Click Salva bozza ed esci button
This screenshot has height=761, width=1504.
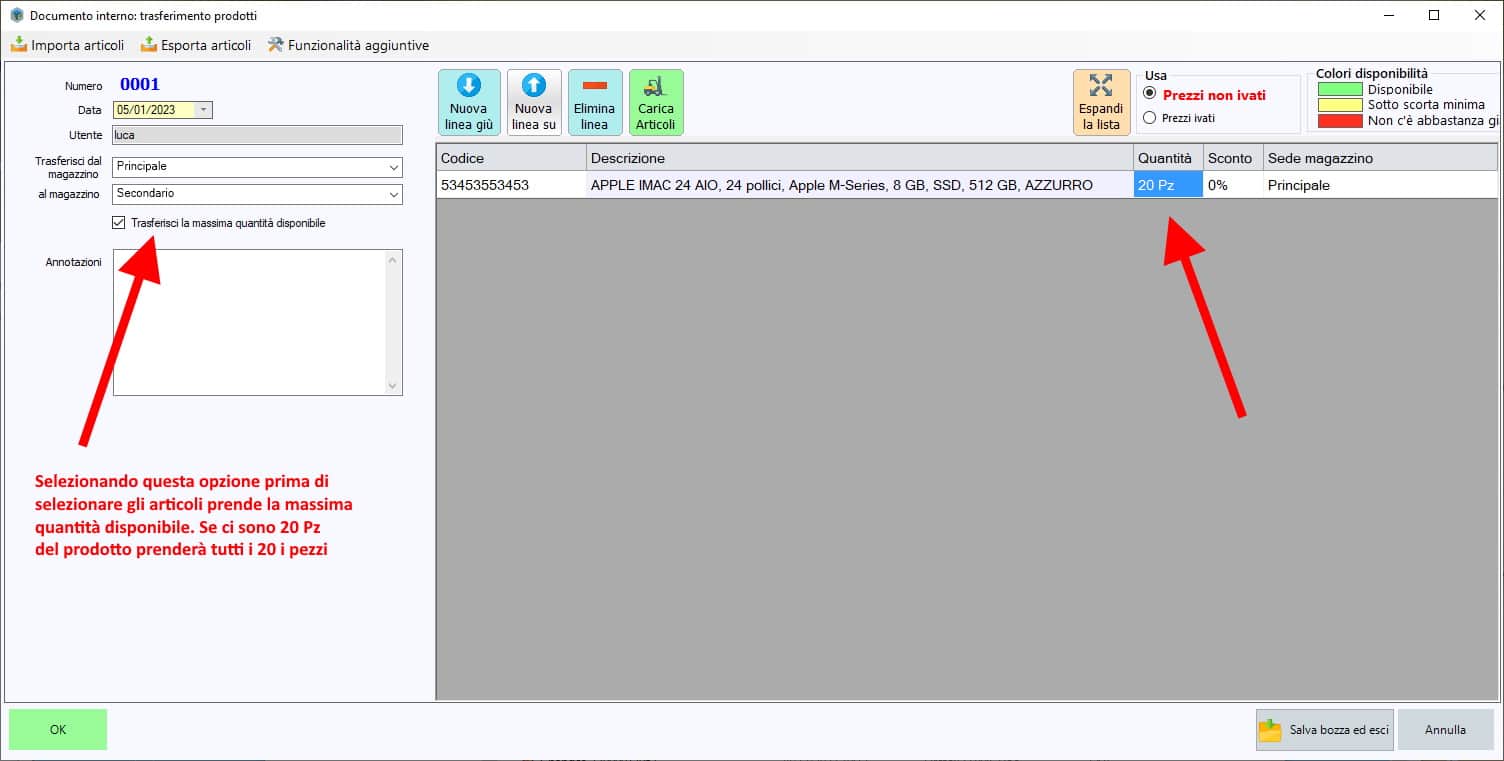(x=1325, y=730)
